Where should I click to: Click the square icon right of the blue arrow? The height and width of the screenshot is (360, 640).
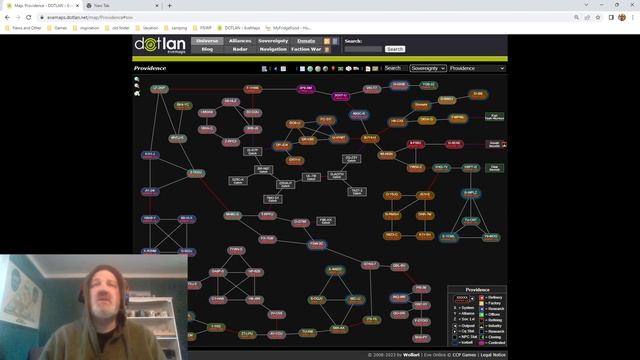pos(283,69)
